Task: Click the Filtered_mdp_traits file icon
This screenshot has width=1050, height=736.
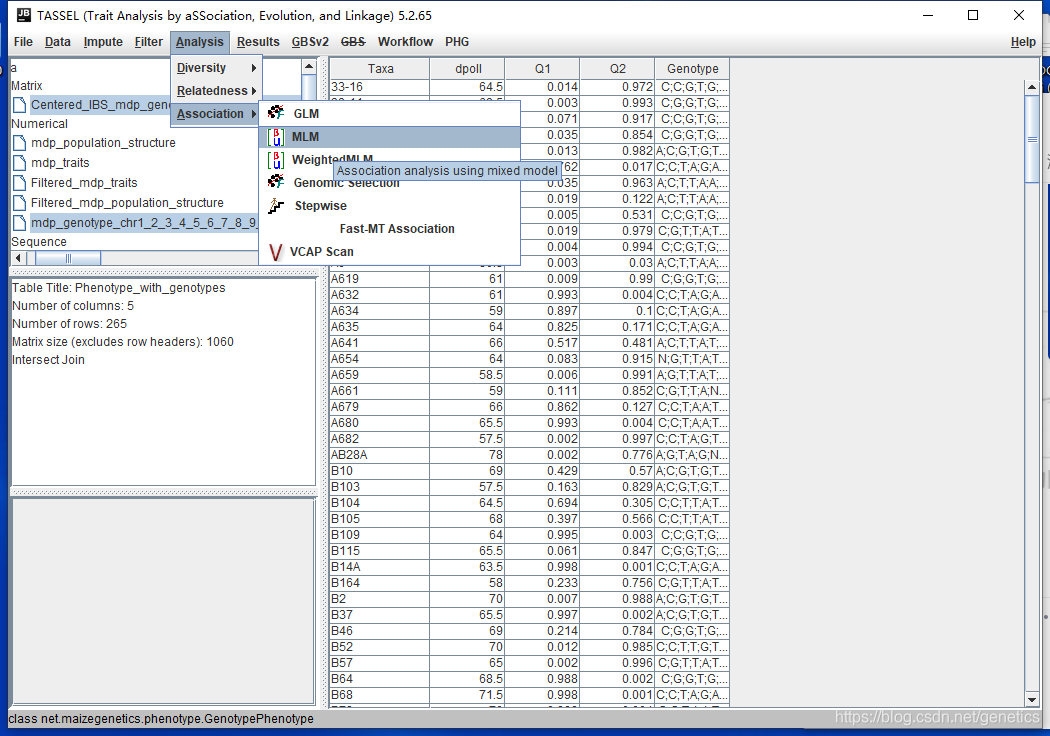Action: 19,183
